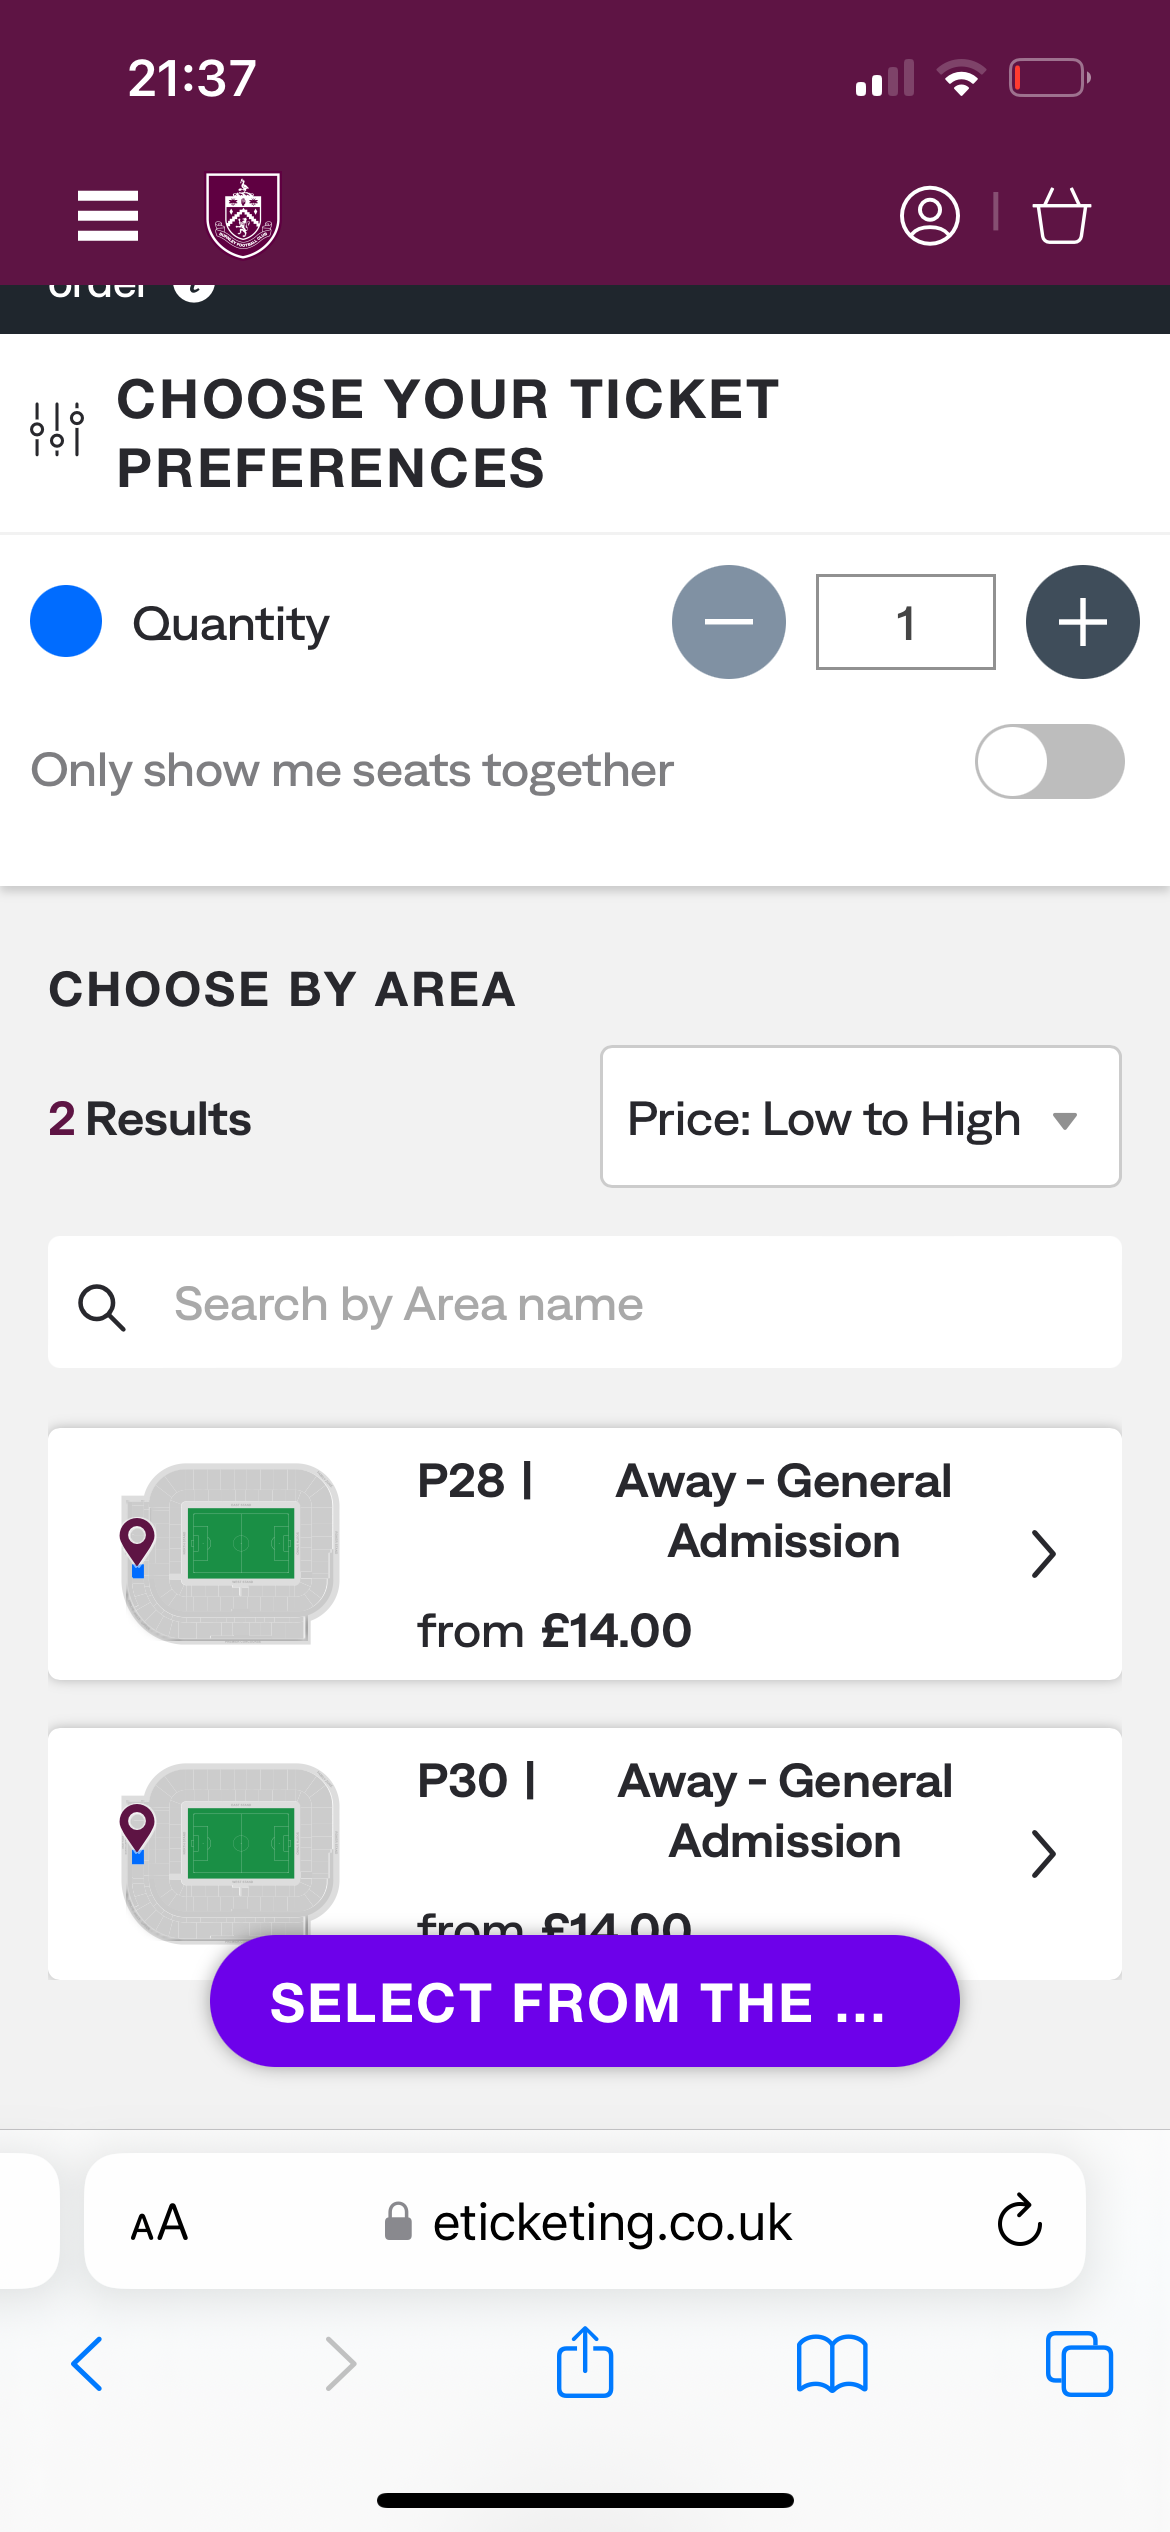
Task: Go back using Safari back arrow
Action: point(88,2364)
